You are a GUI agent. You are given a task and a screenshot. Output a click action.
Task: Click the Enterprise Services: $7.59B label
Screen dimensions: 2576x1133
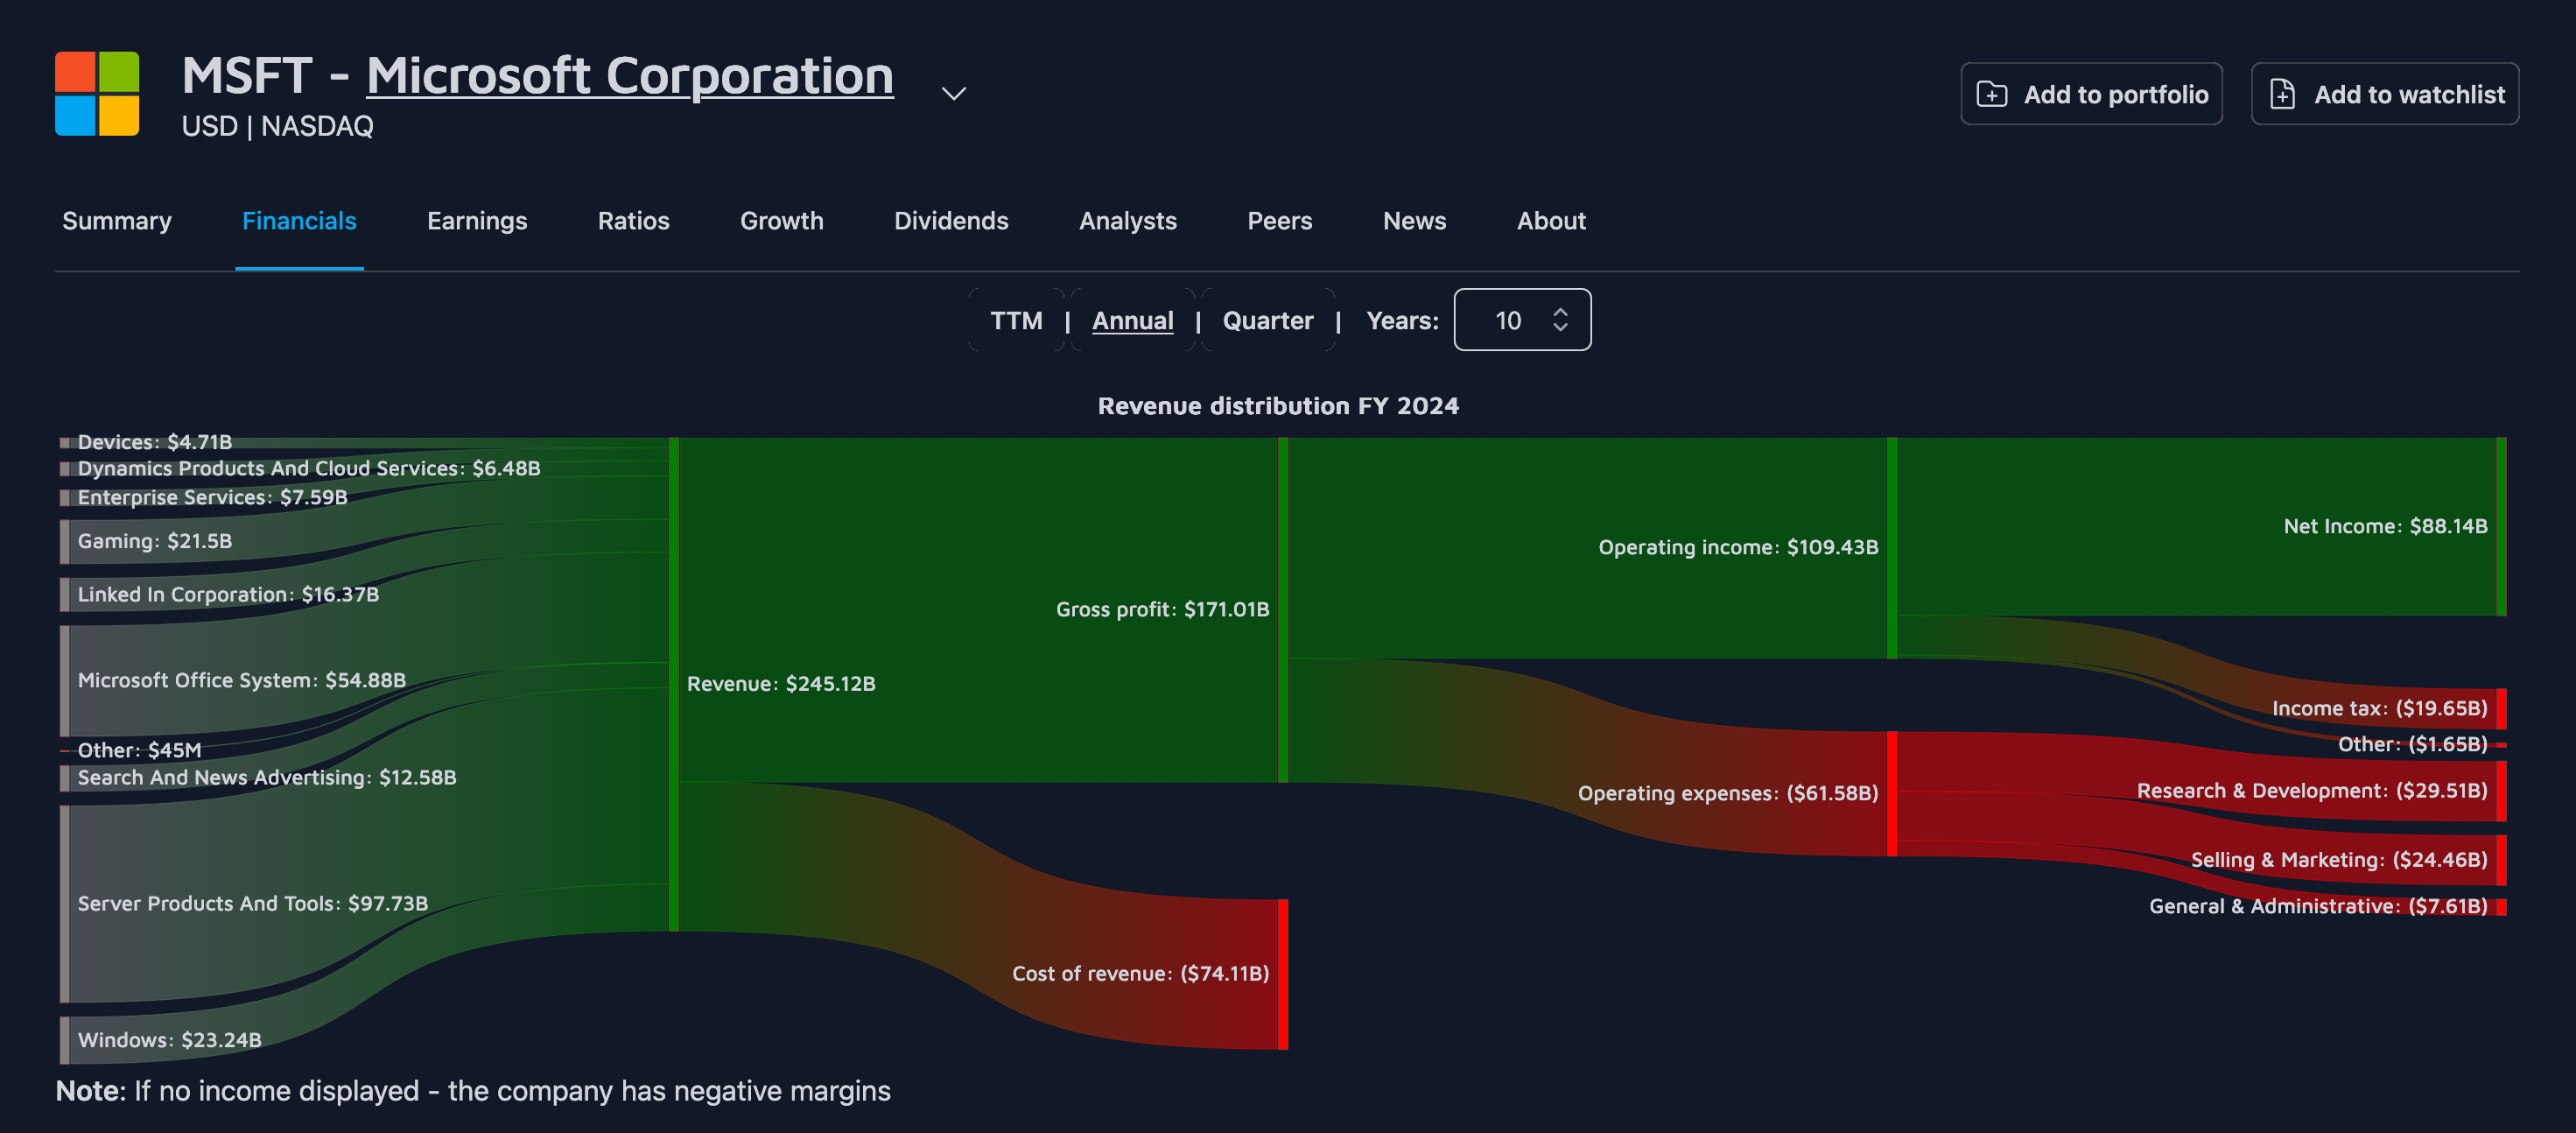[x=213, y=497]
